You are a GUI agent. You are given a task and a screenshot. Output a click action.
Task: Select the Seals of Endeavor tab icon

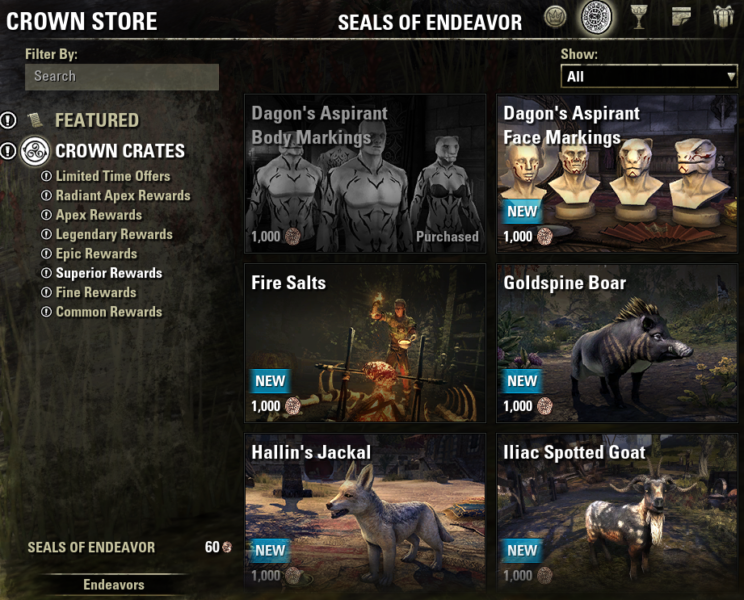coord(596,18)
